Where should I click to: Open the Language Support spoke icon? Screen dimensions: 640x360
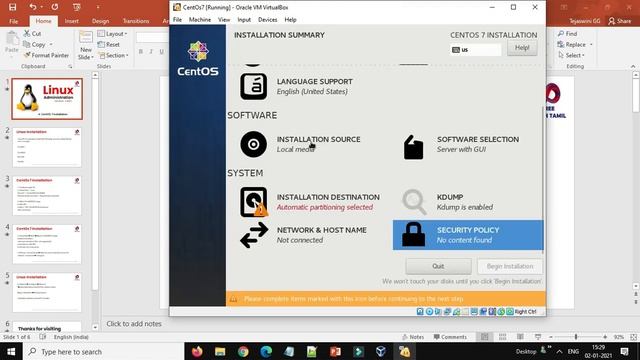click(x=253, y=87)
